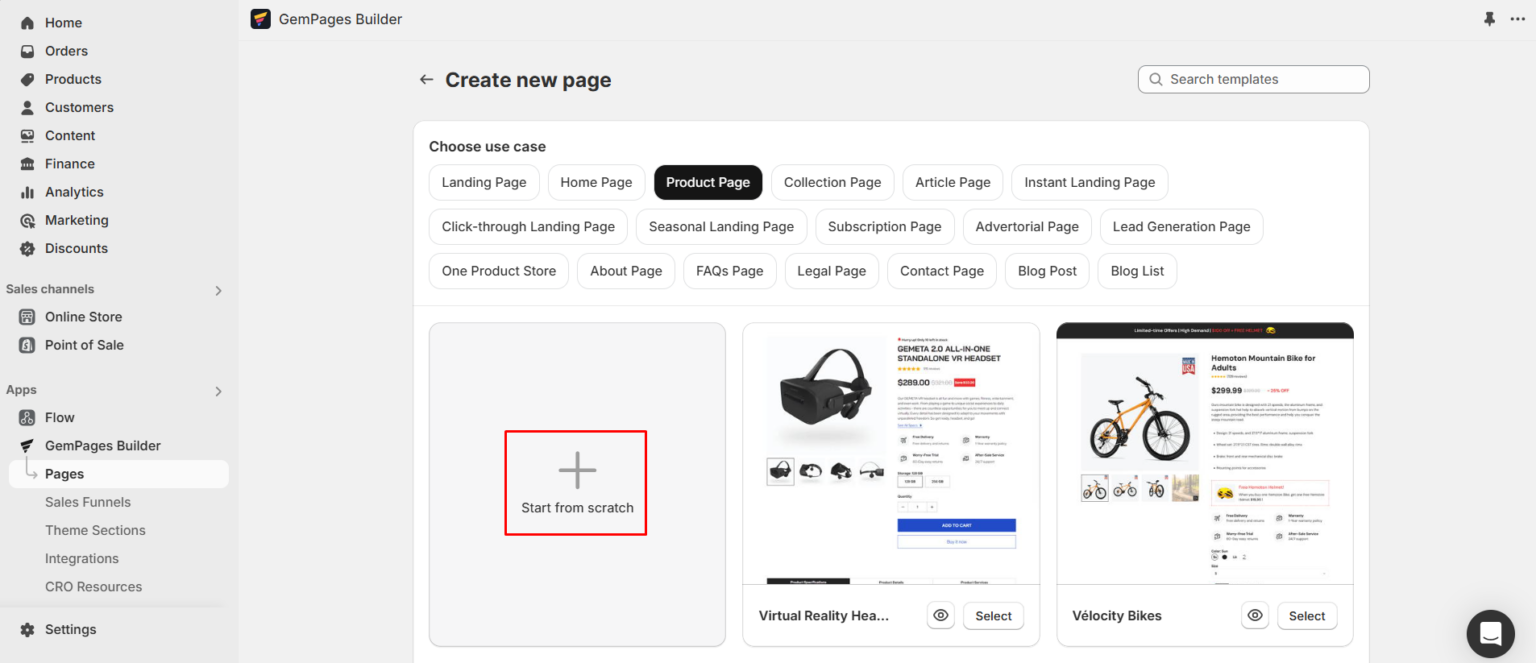Select the Vélocity Bikes template
The height and width of the screenshot is (663, 1536).
coord(1307,615)
